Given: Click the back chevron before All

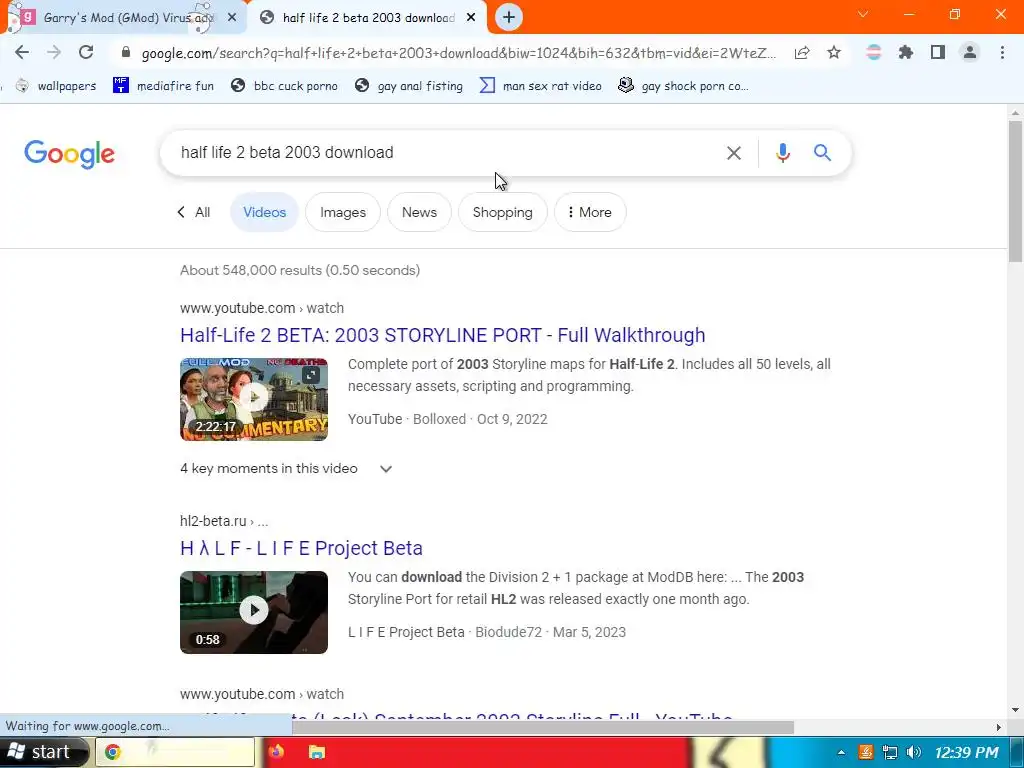Looking at the screenshot, I should coord(181,212).
